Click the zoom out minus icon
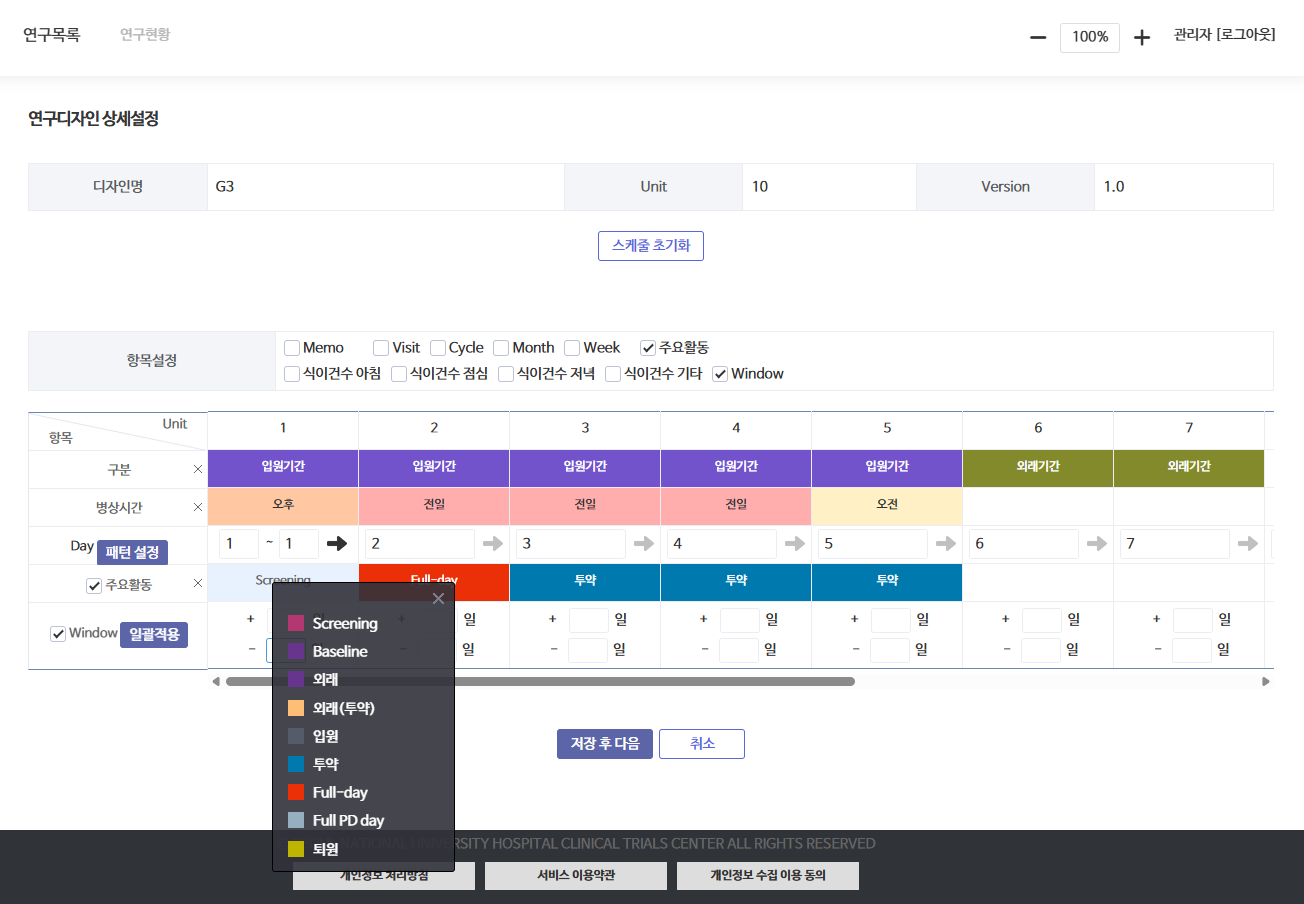 pos(1038,38)
